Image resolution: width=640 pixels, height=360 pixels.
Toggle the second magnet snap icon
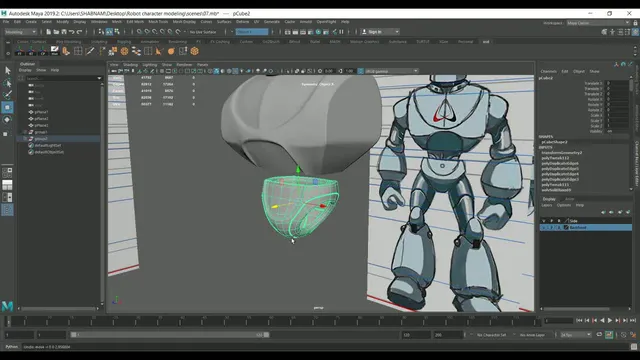(147, 32)
